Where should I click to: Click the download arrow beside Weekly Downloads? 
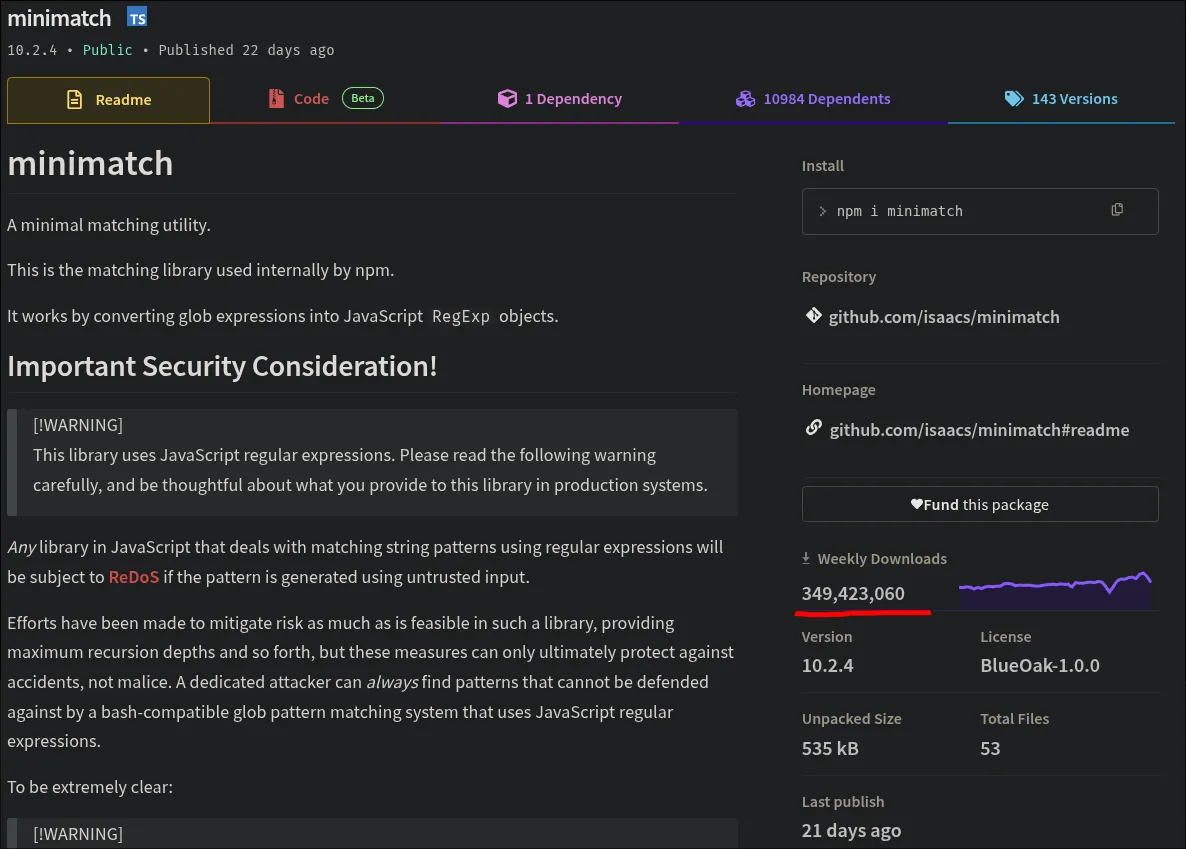pyautogui.click(x=807, y=558)
